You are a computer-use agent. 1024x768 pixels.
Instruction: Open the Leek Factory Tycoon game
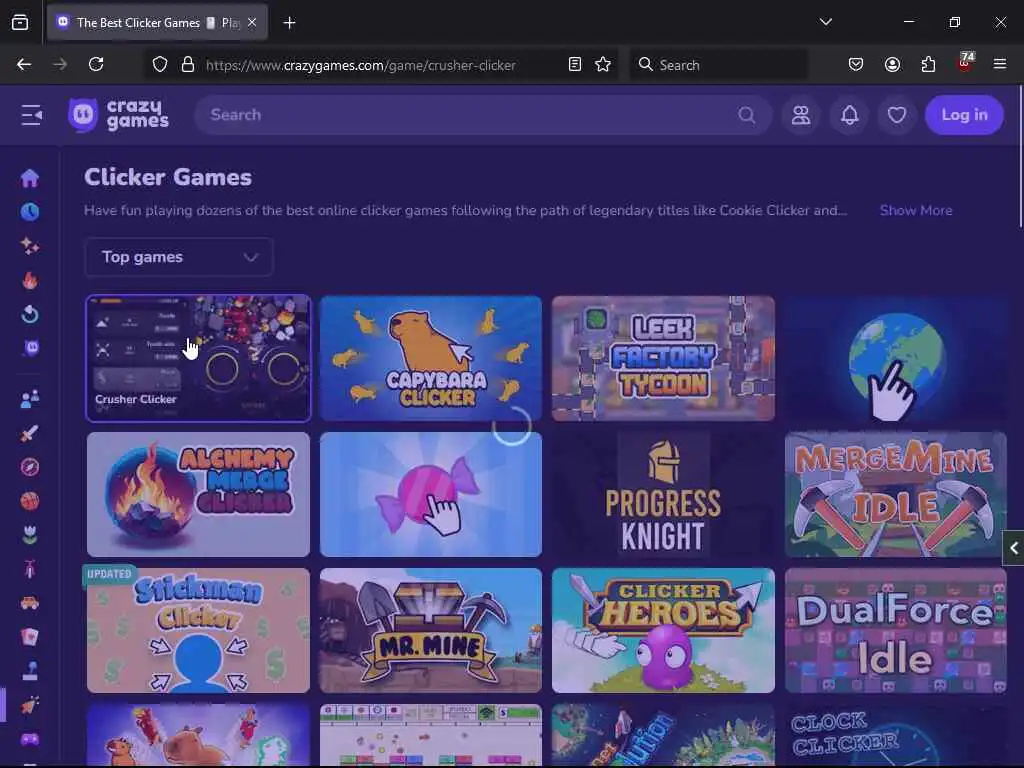click(x=663, y=358)
